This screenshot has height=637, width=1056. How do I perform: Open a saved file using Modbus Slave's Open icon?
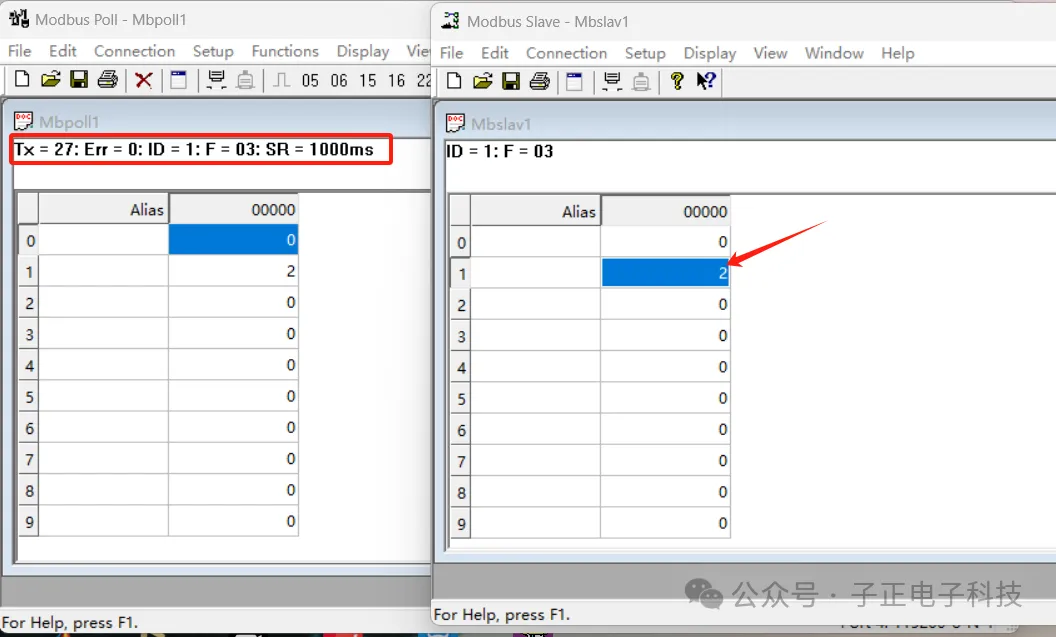[481, 81]
